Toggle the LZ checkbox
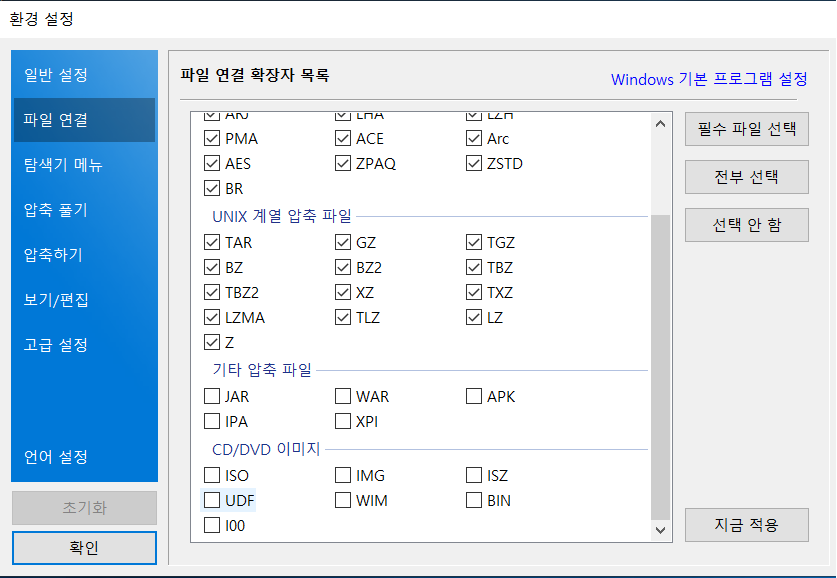 (474, 318)
